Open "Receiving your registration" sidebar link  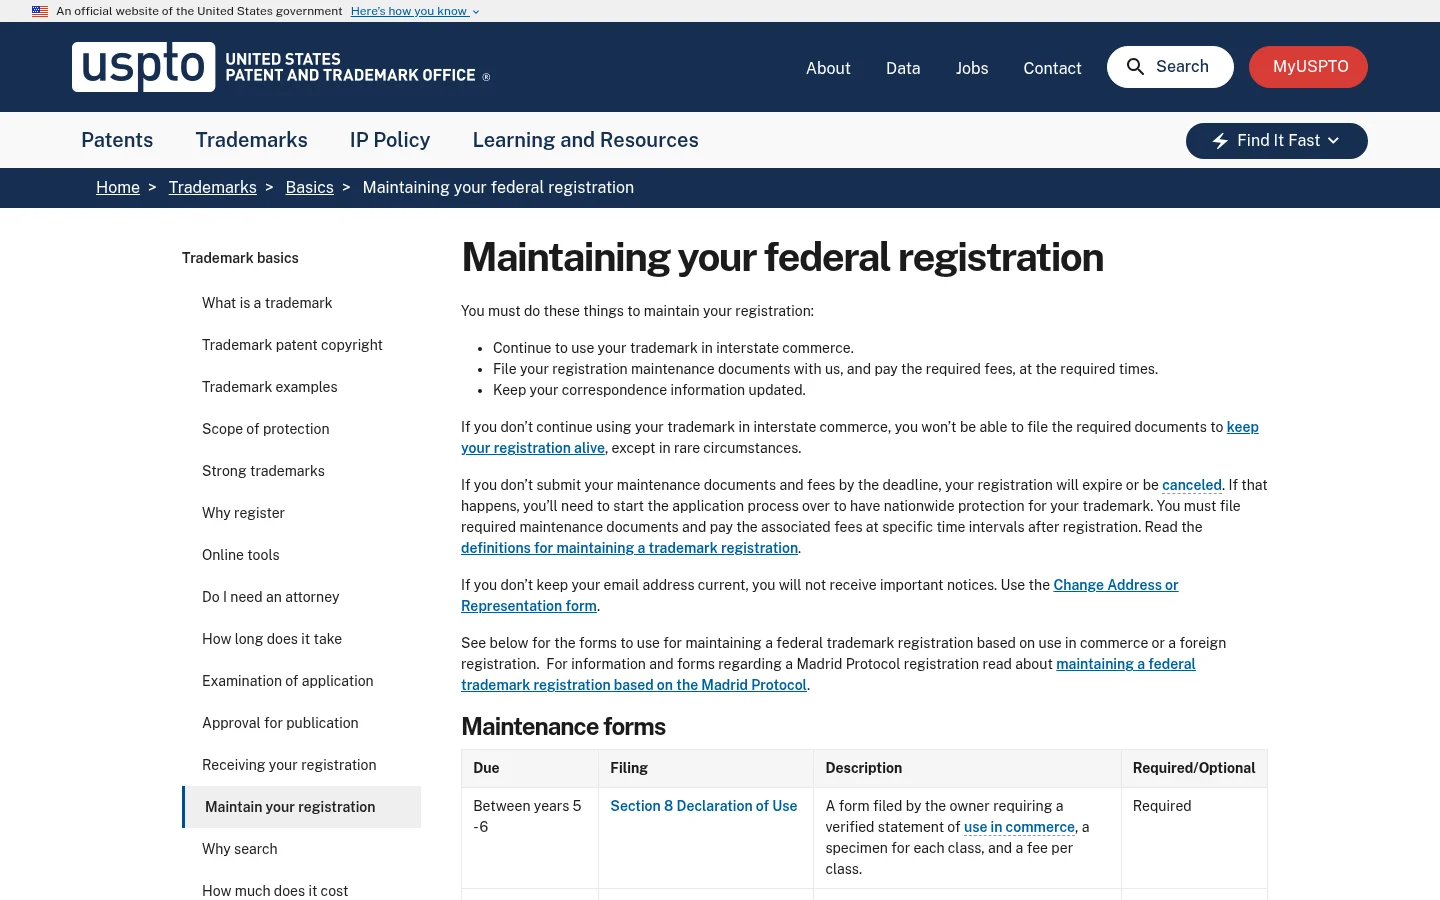tap(289, 765)
